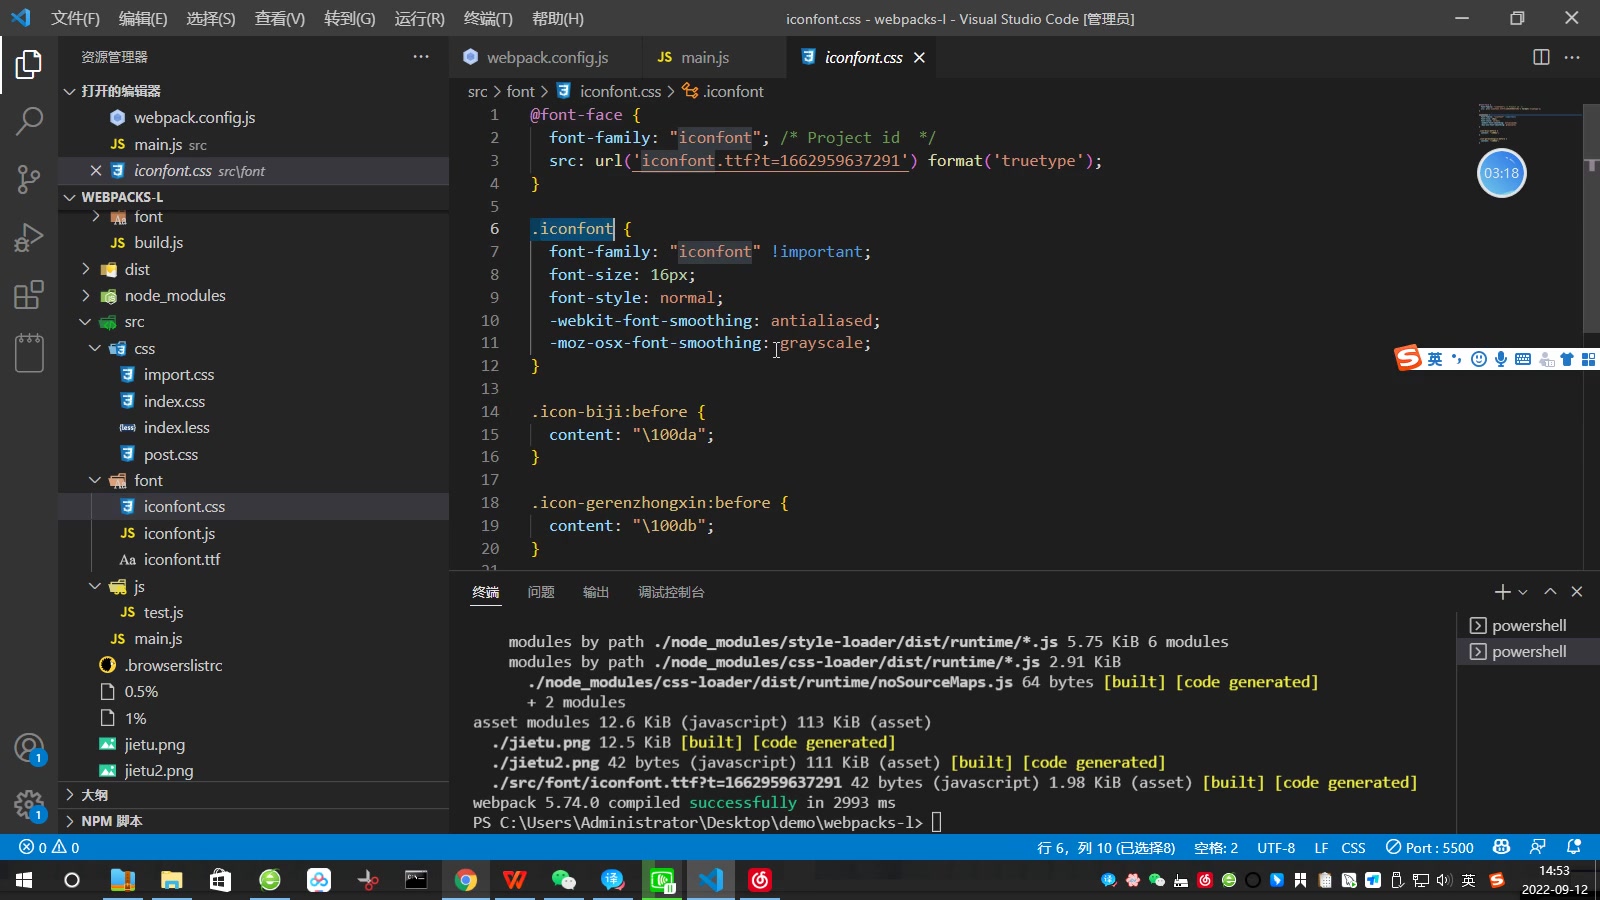
Task: Click the split editor right icon
Action: click(x=1541, y=57)
